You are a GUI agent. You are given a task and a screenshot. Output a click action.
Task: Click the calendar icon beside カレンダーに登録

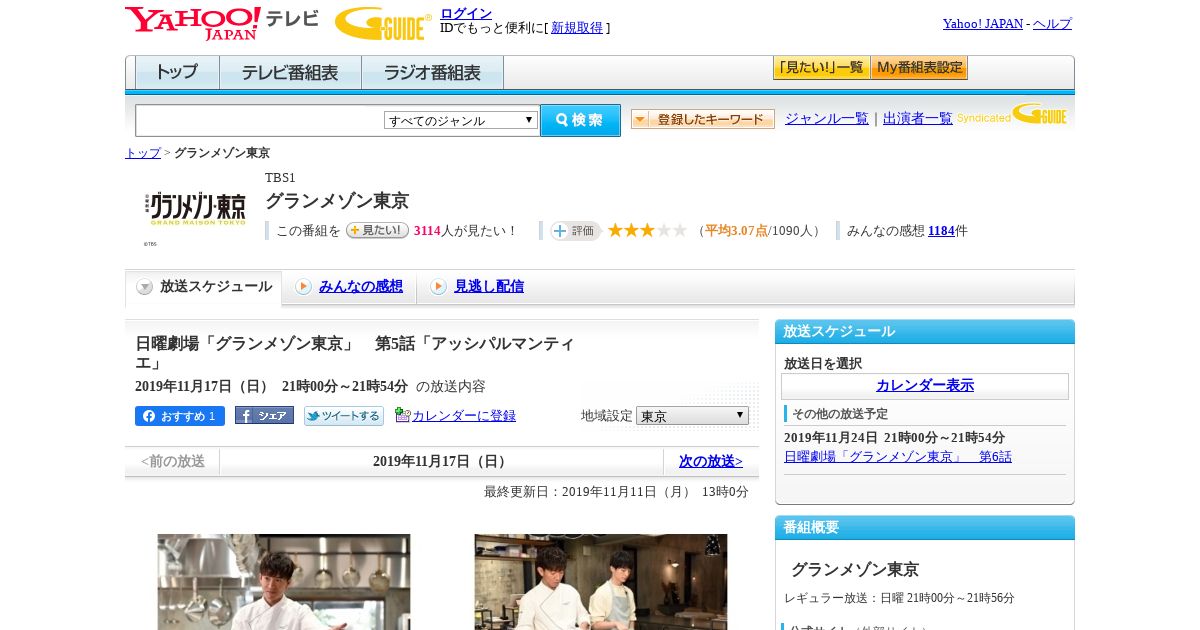pyautogui.click(x=402, y=415)
